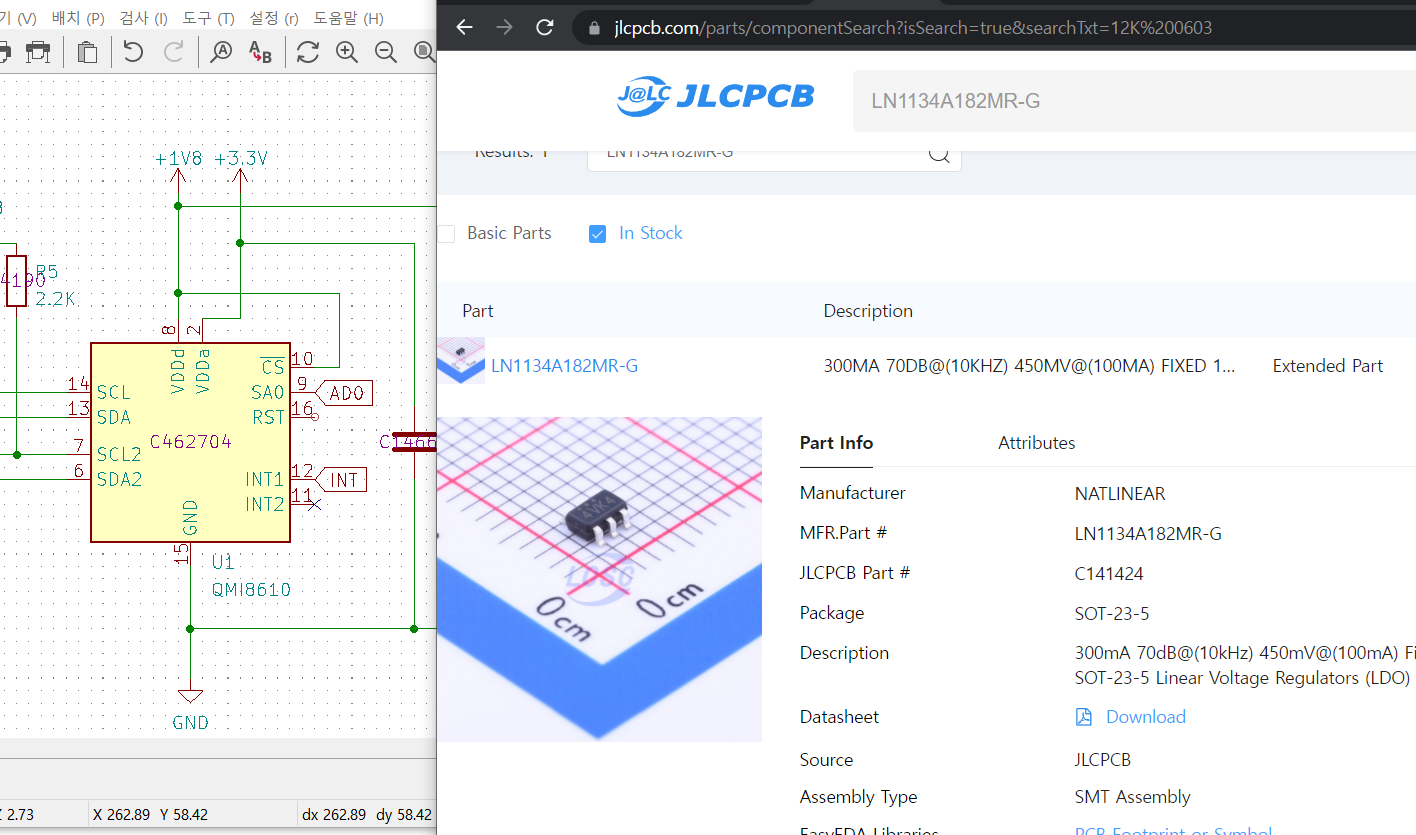Click the KiCad plot (plotter) toolbar icon
This screenshot has width=1416, height=835.
click(39, 51)
